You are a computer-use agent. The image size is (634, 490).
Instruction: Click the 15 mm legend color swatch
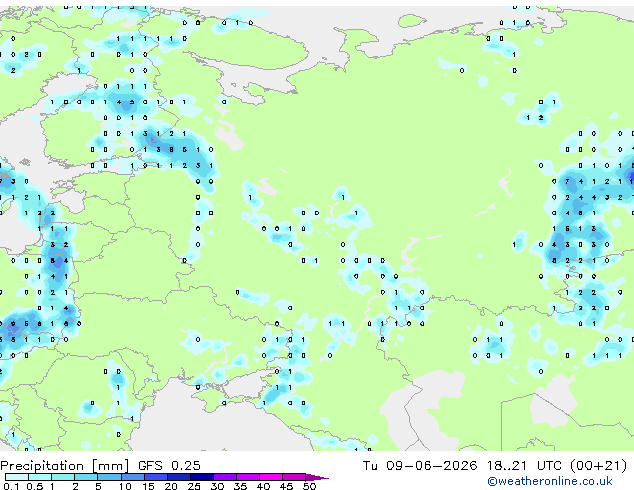156,477
